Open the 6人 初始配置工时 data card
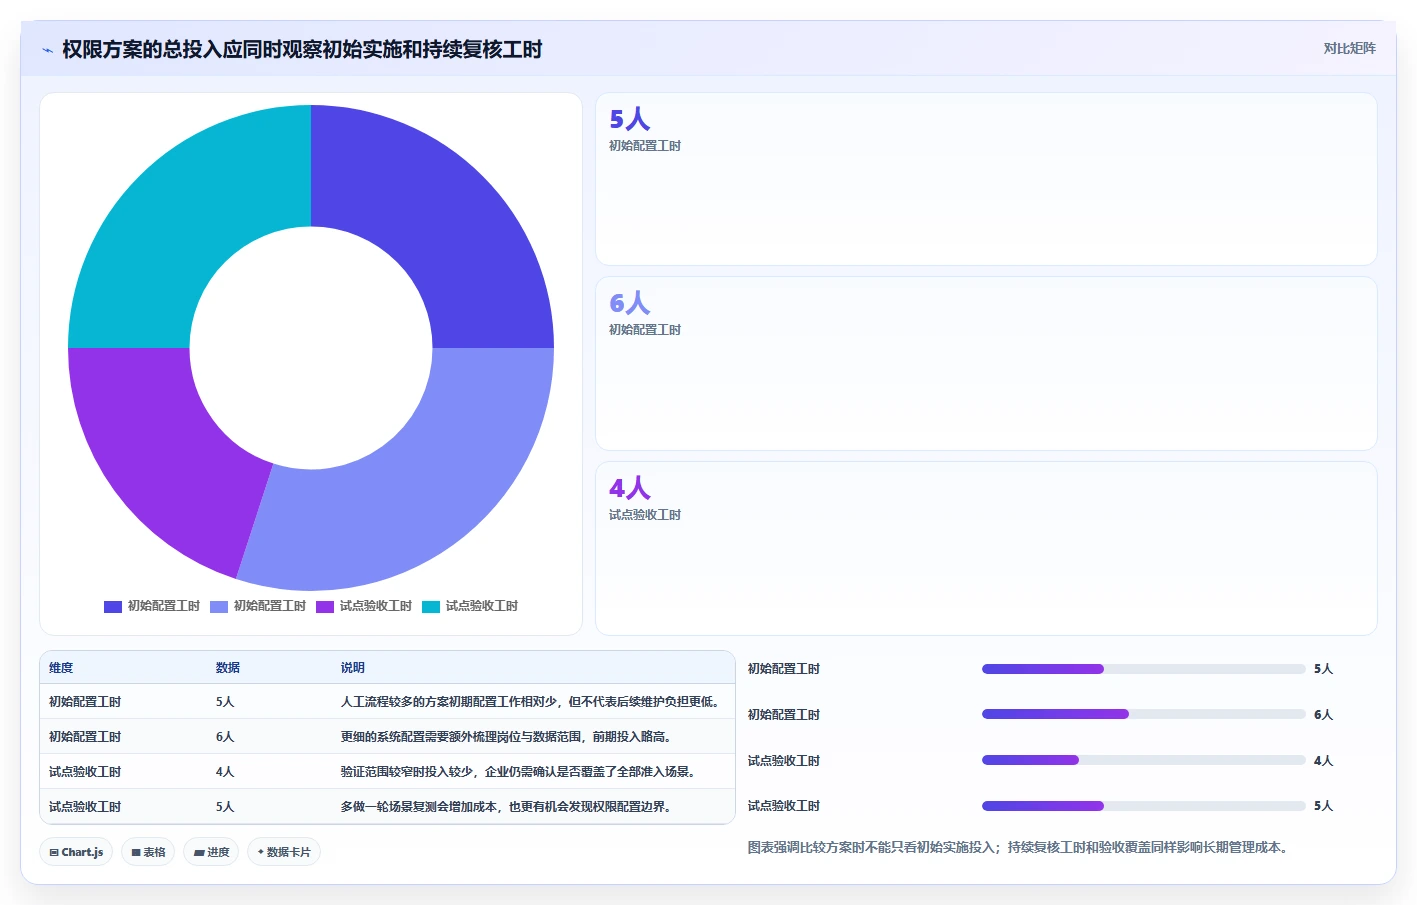 tap(986, 364)
